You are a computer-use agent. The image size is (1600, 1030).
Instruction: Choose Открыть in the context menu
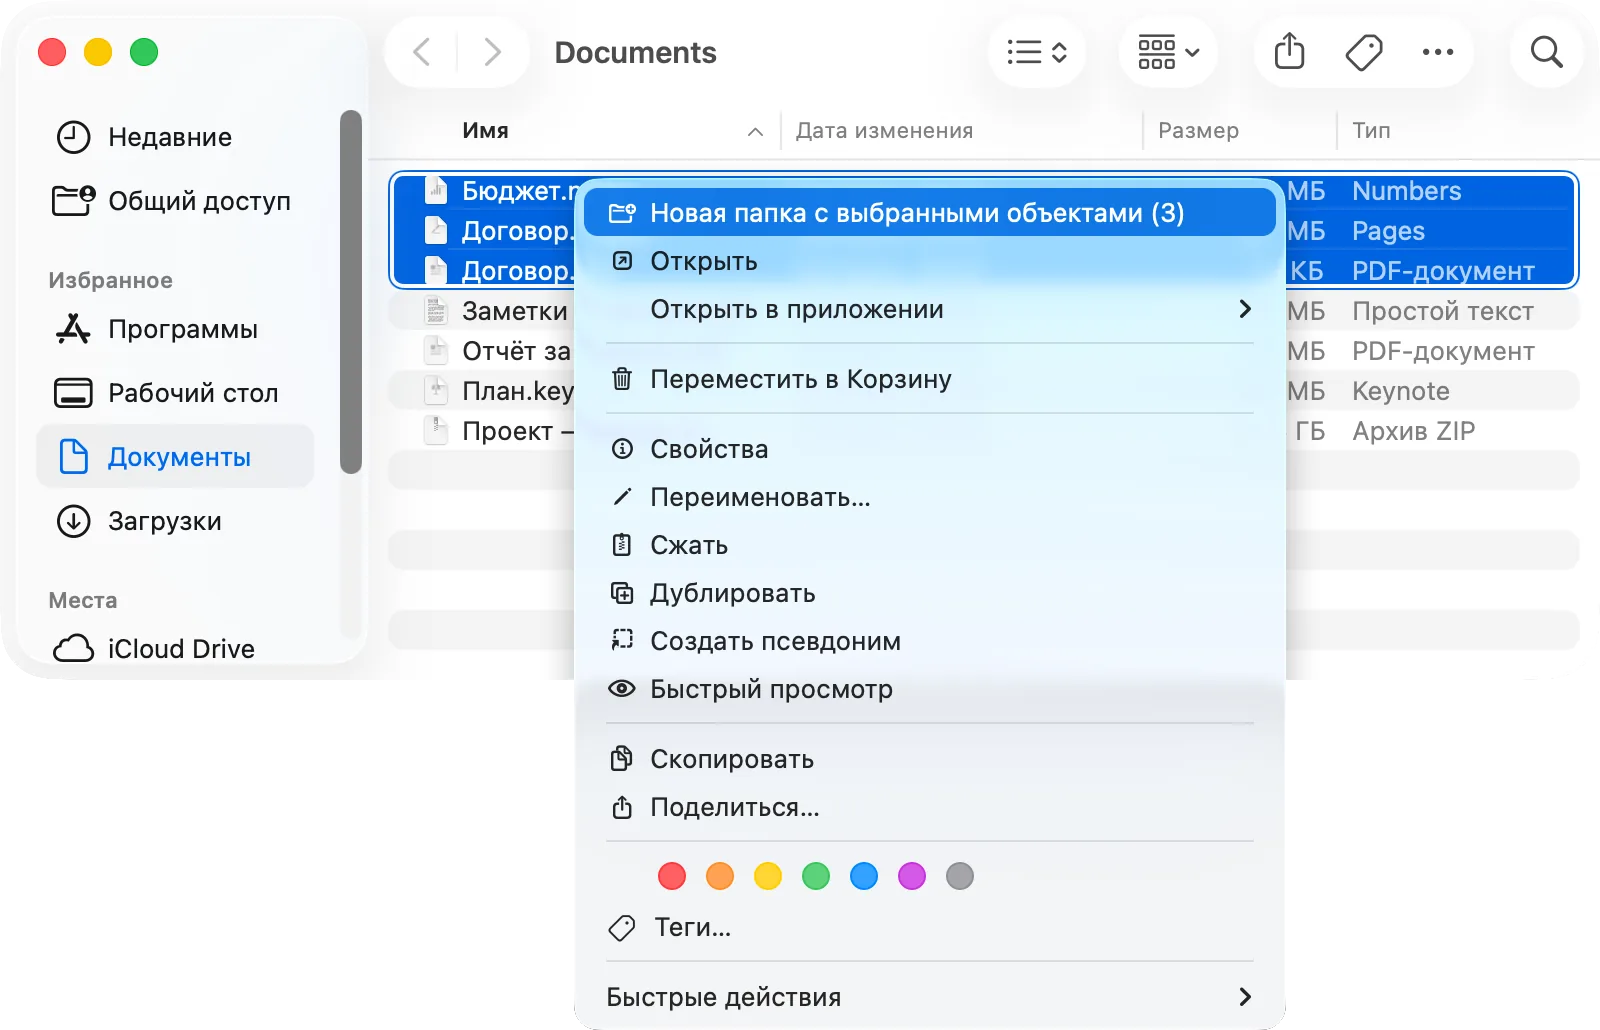930,261
